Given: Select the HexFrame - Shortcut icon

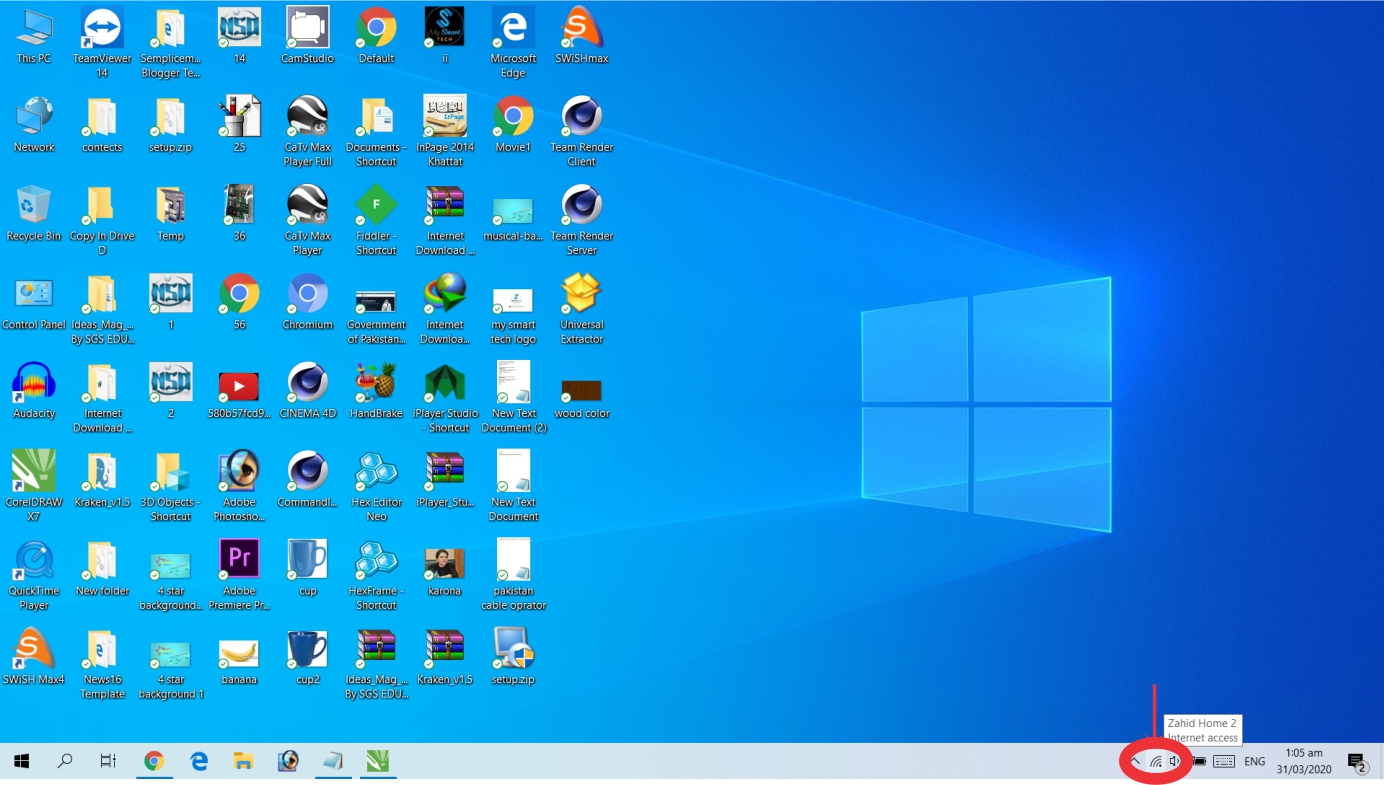Looking at the screenshot, I should tap(376, 576).
